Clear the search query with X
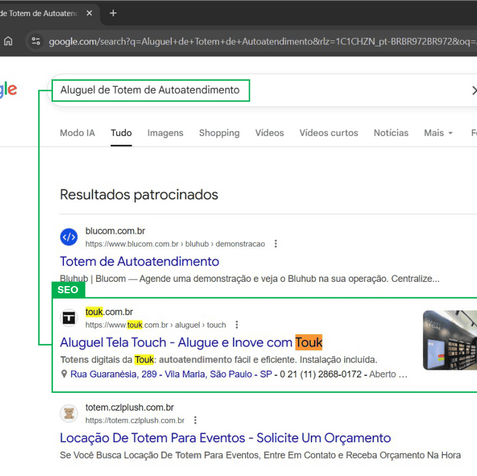 pos(474,90)
